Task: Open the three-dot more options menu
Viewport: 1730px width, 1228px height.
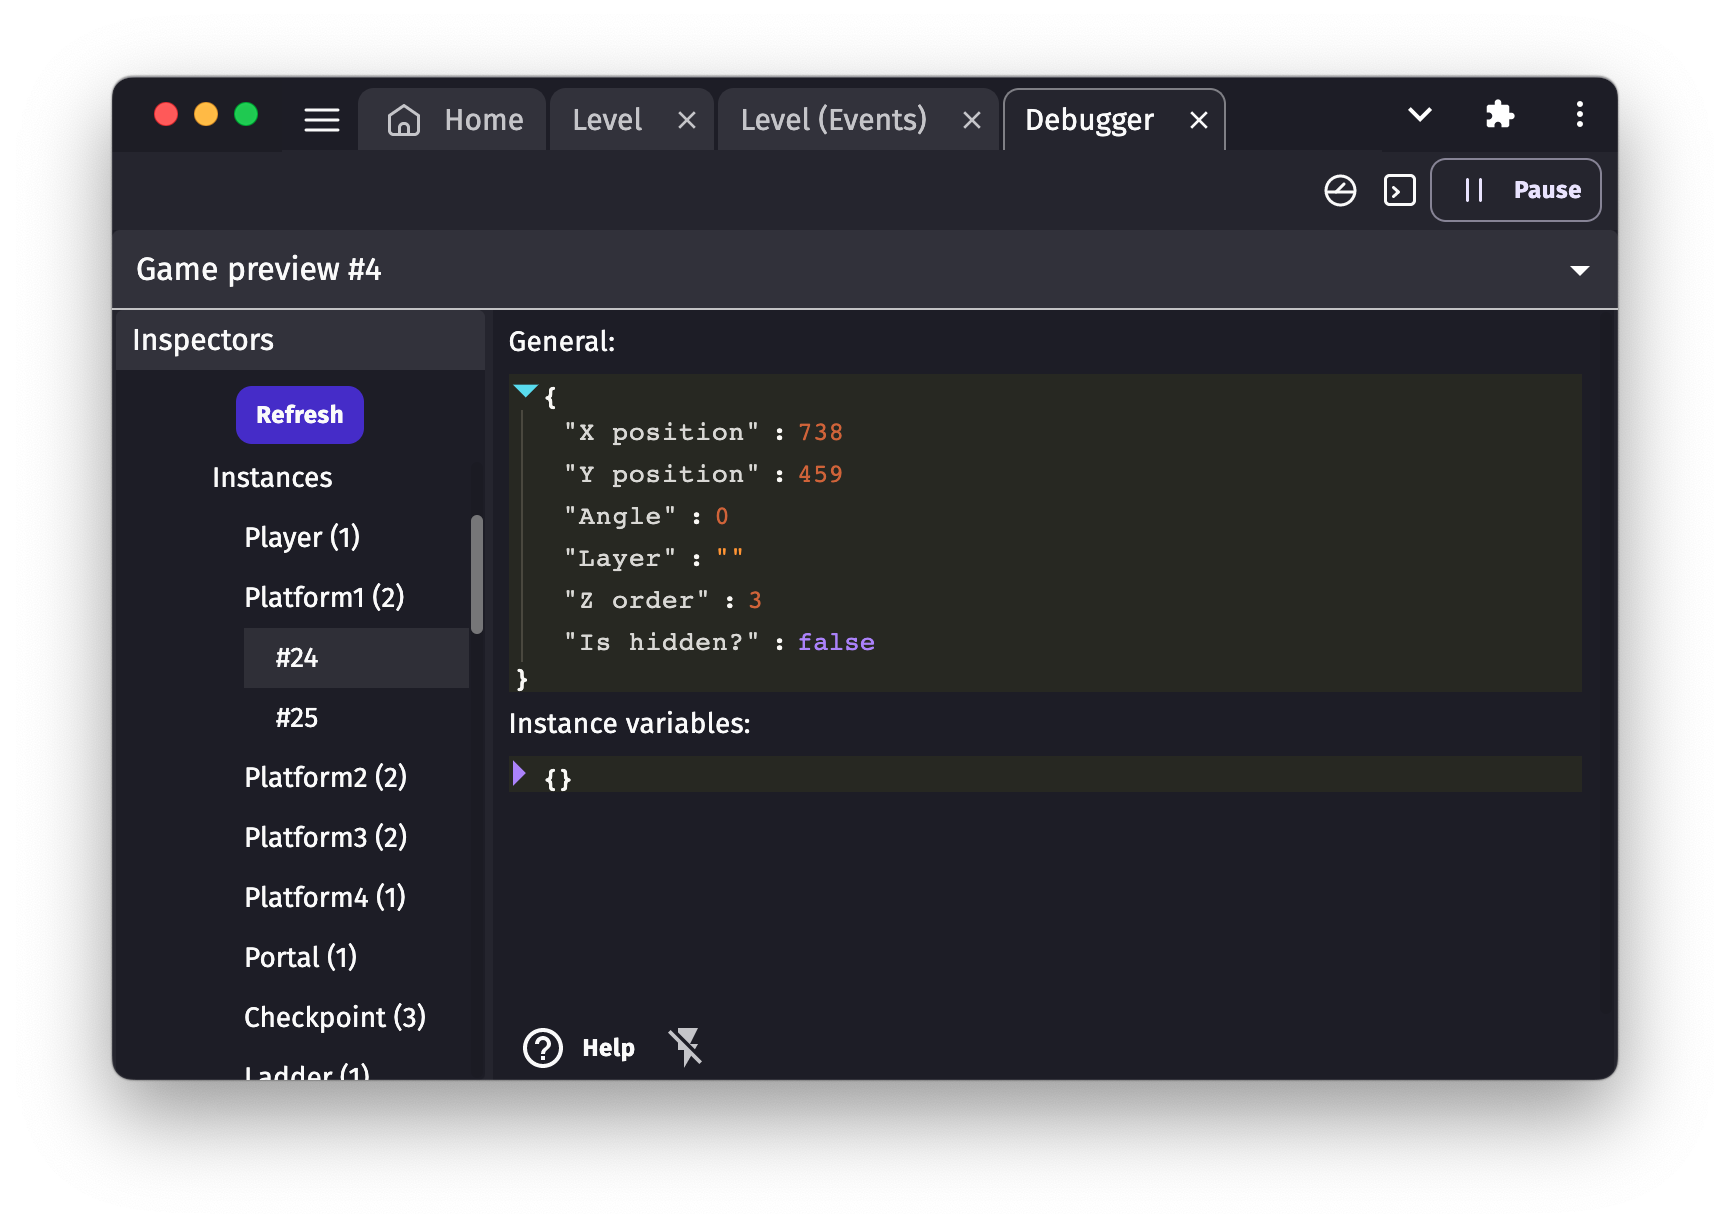Action: point(1579,115)
